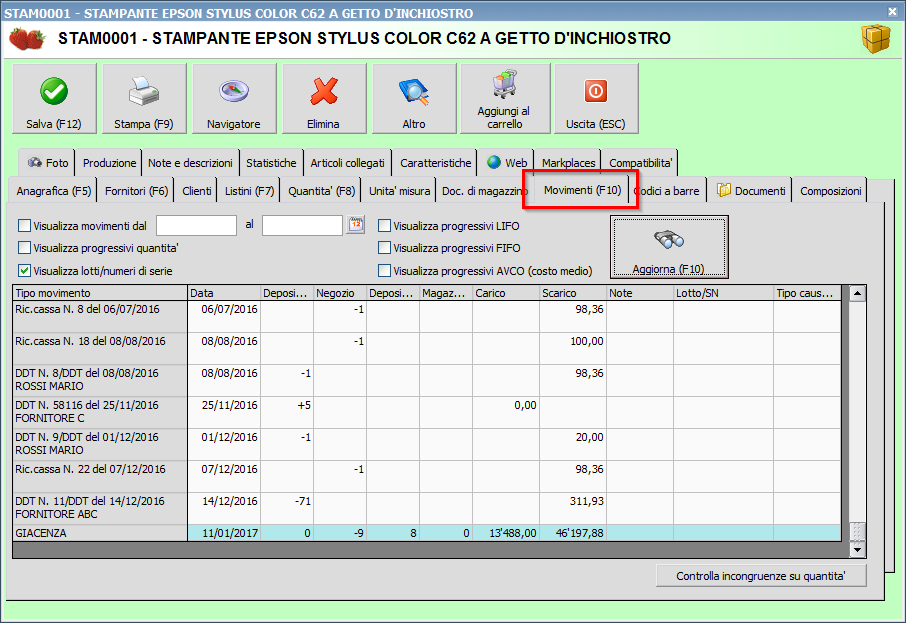
Task: Select row DDT N. 8/DDT del 08/08/2016
Action: point(427,380)
